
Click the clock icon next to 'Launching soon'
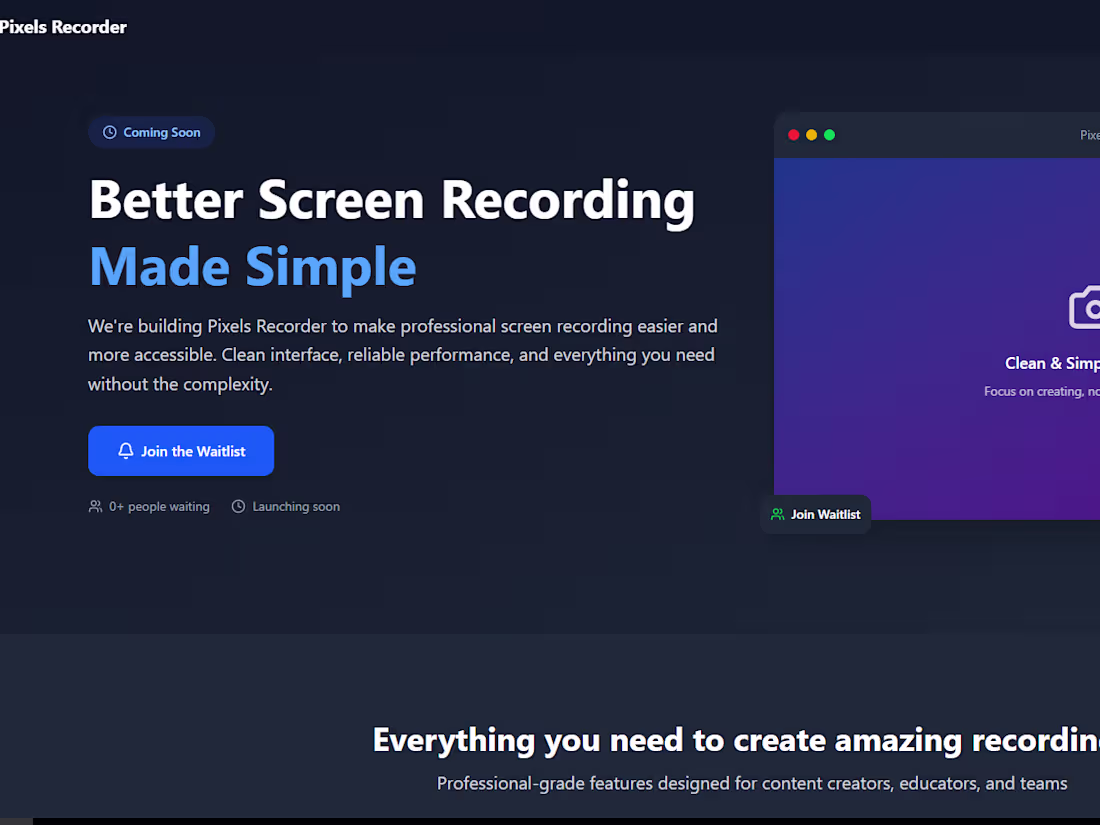[238, 506]
